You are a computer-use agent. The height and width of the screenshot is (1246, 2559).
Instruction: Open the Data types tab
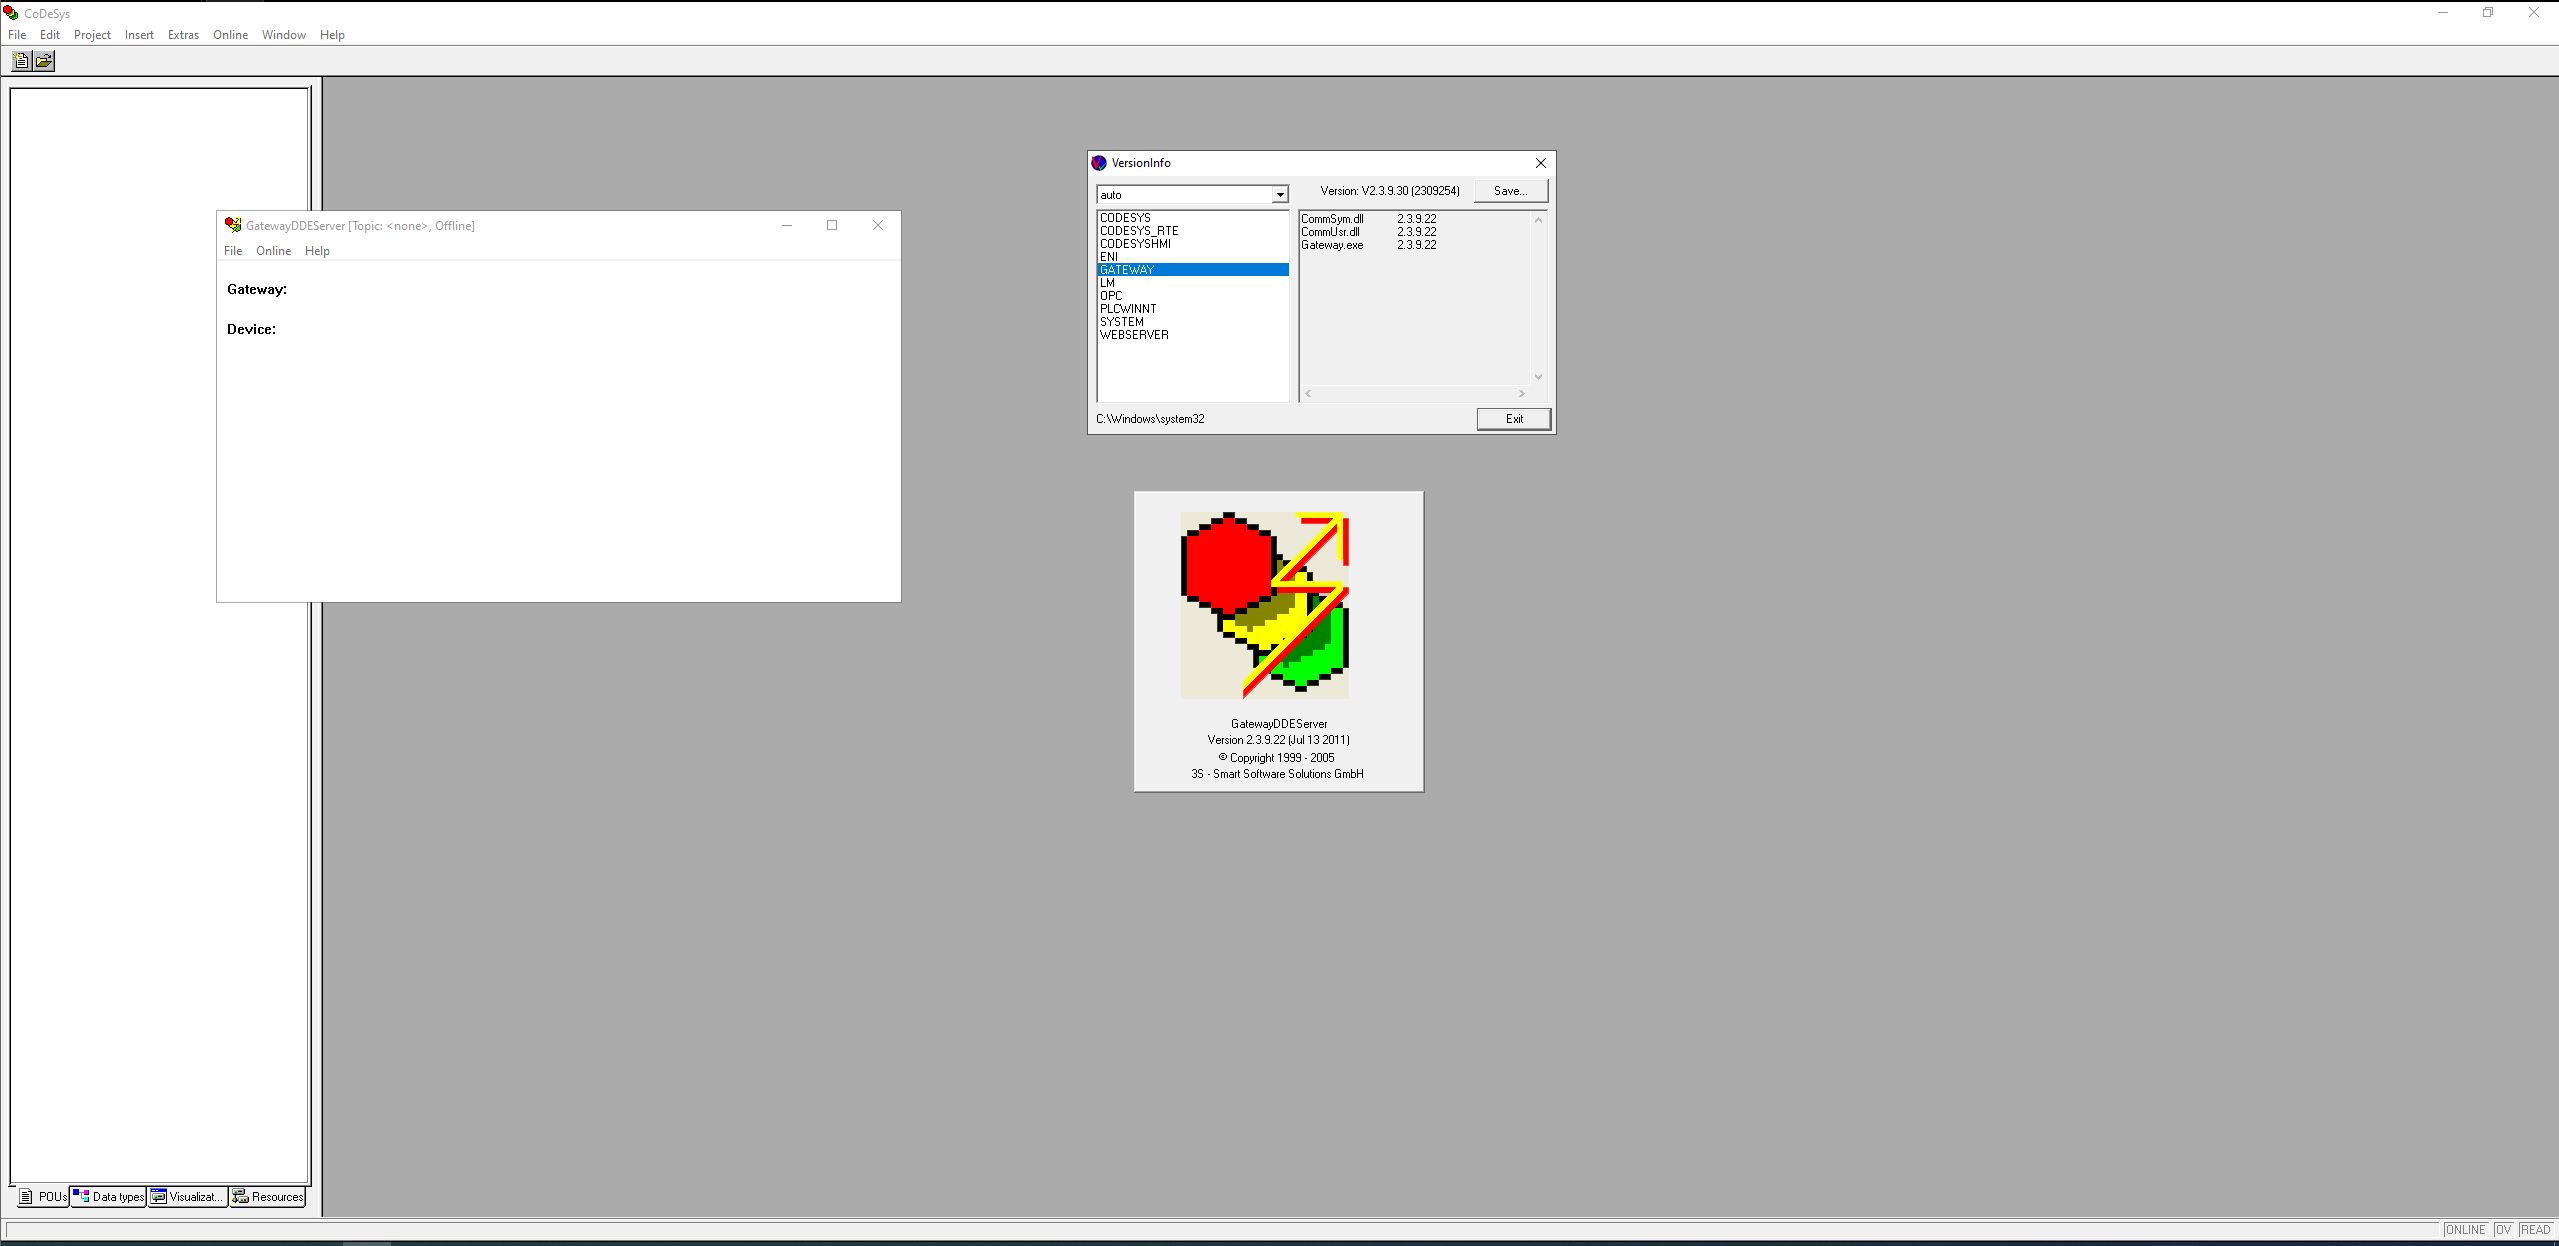coord(109,1197)
